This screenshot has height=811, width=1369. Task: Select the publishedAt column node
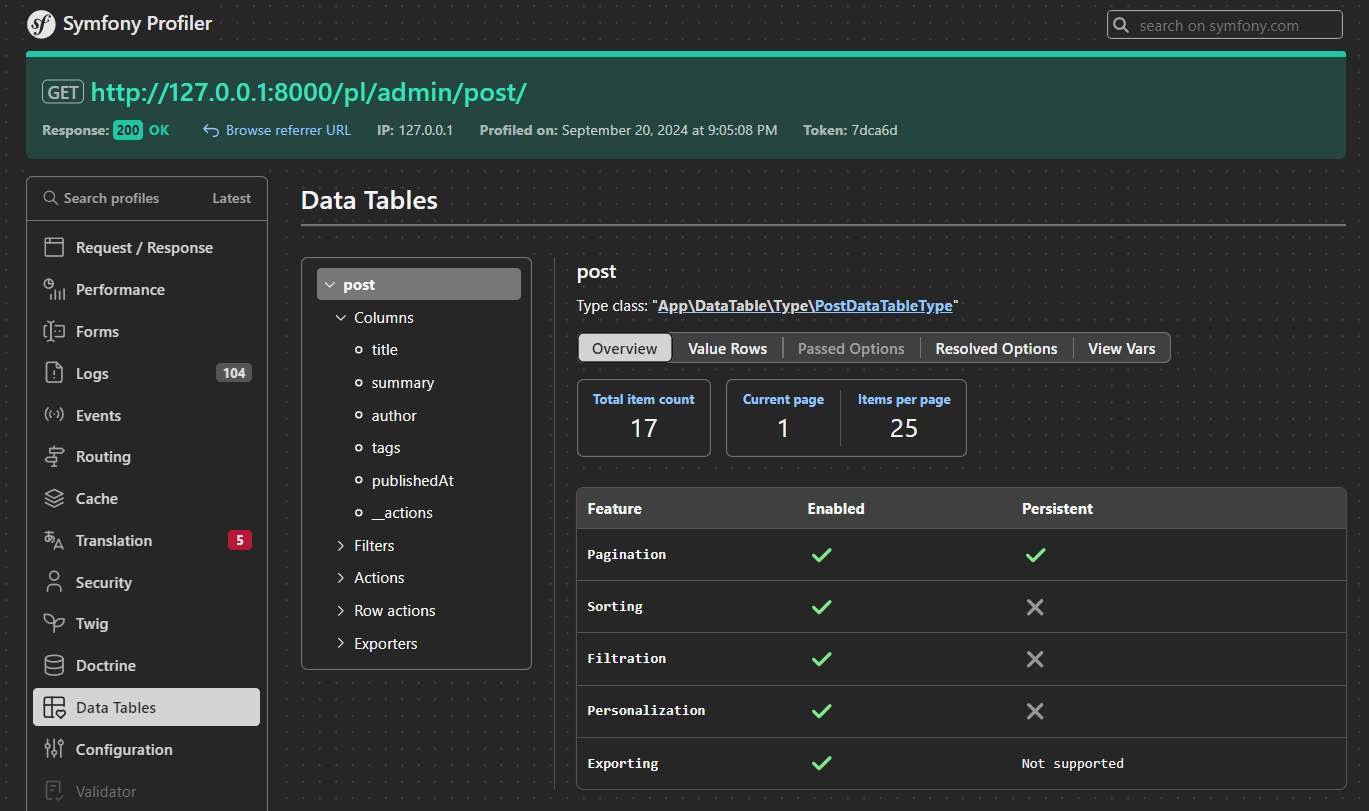tap(412, 481)
